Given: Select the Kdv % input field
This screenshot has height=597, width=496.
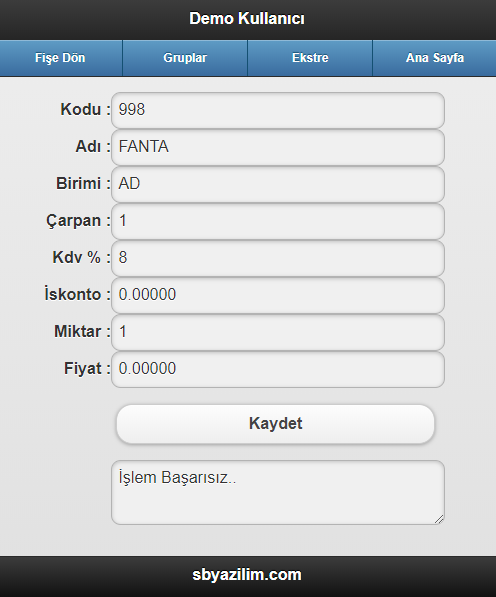Looking at the screenshot, I should 278,258.
